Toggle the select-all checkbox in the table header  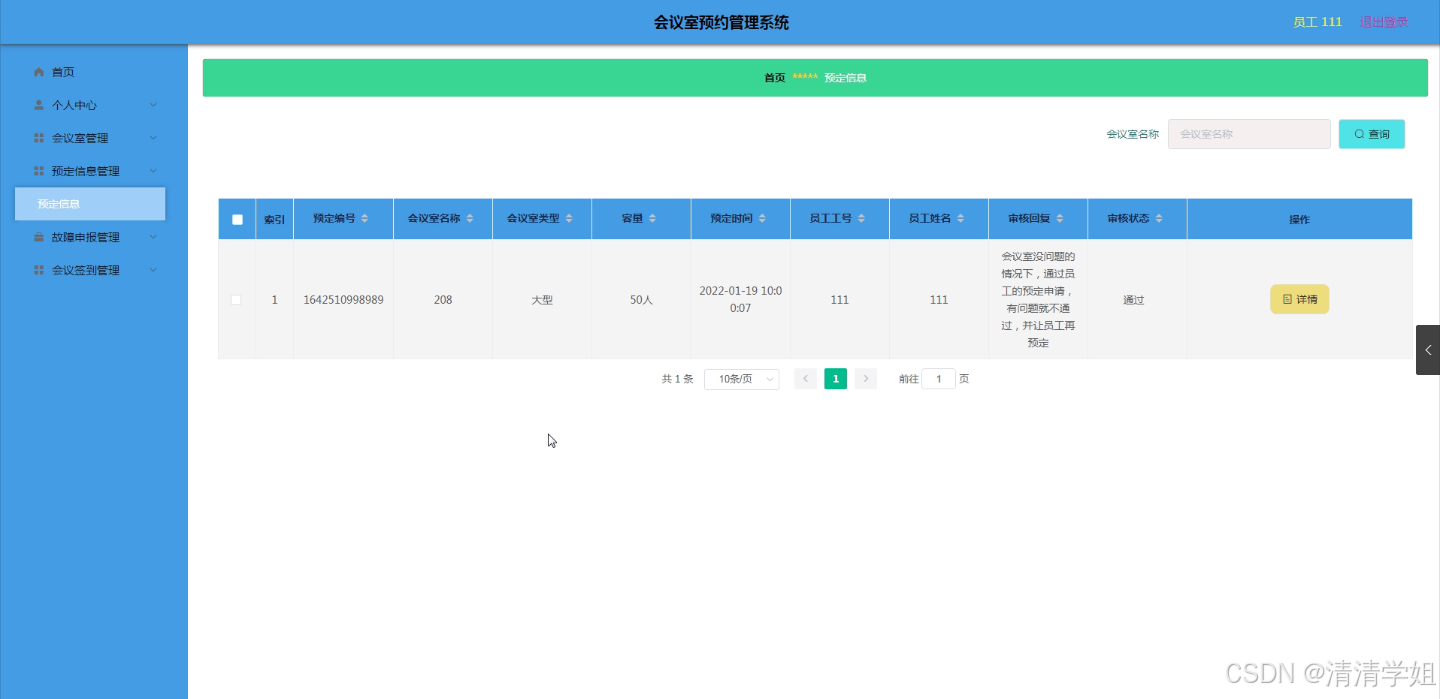236,218
